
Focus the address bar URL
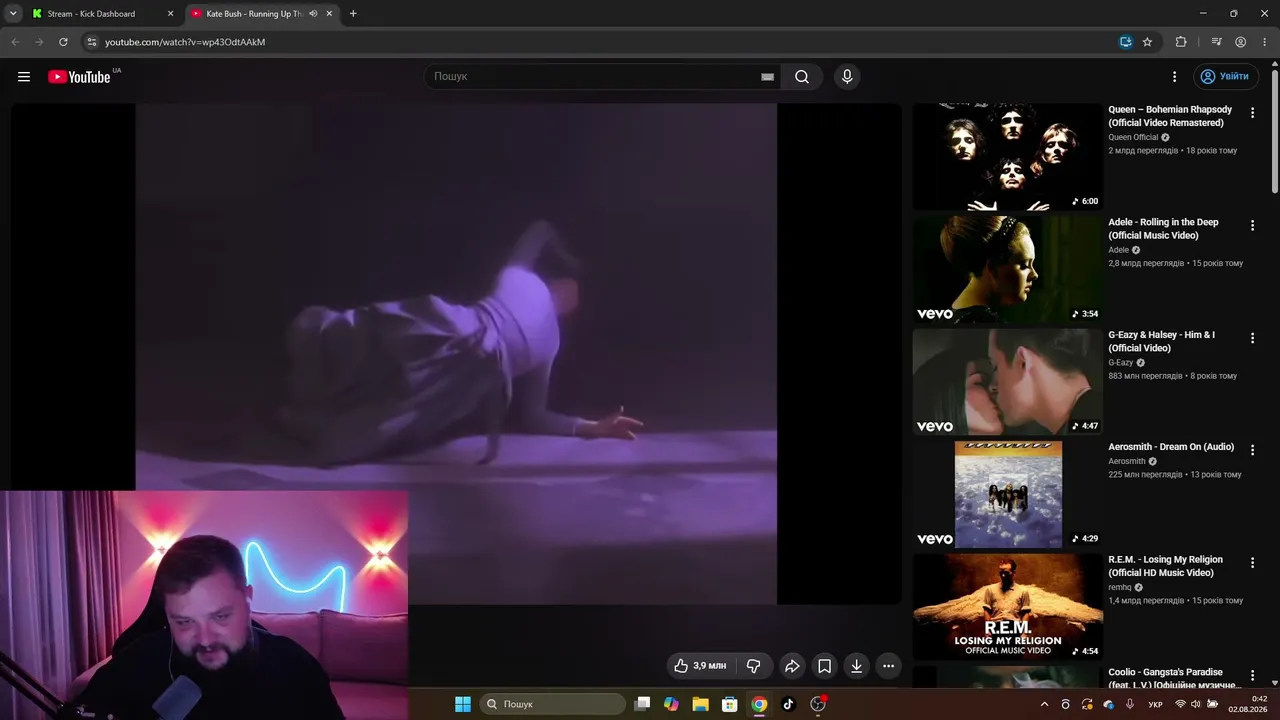185,42
